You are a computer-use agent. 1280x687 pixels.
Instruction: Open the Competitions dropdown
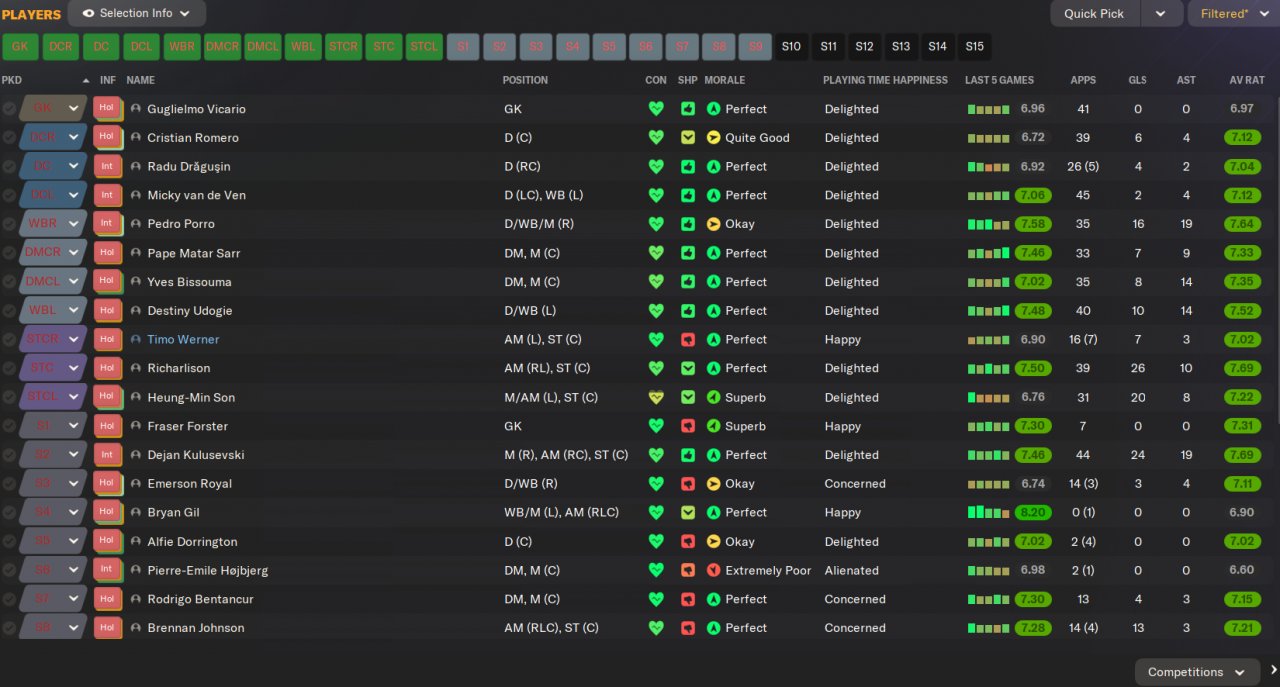[1197, 672]
